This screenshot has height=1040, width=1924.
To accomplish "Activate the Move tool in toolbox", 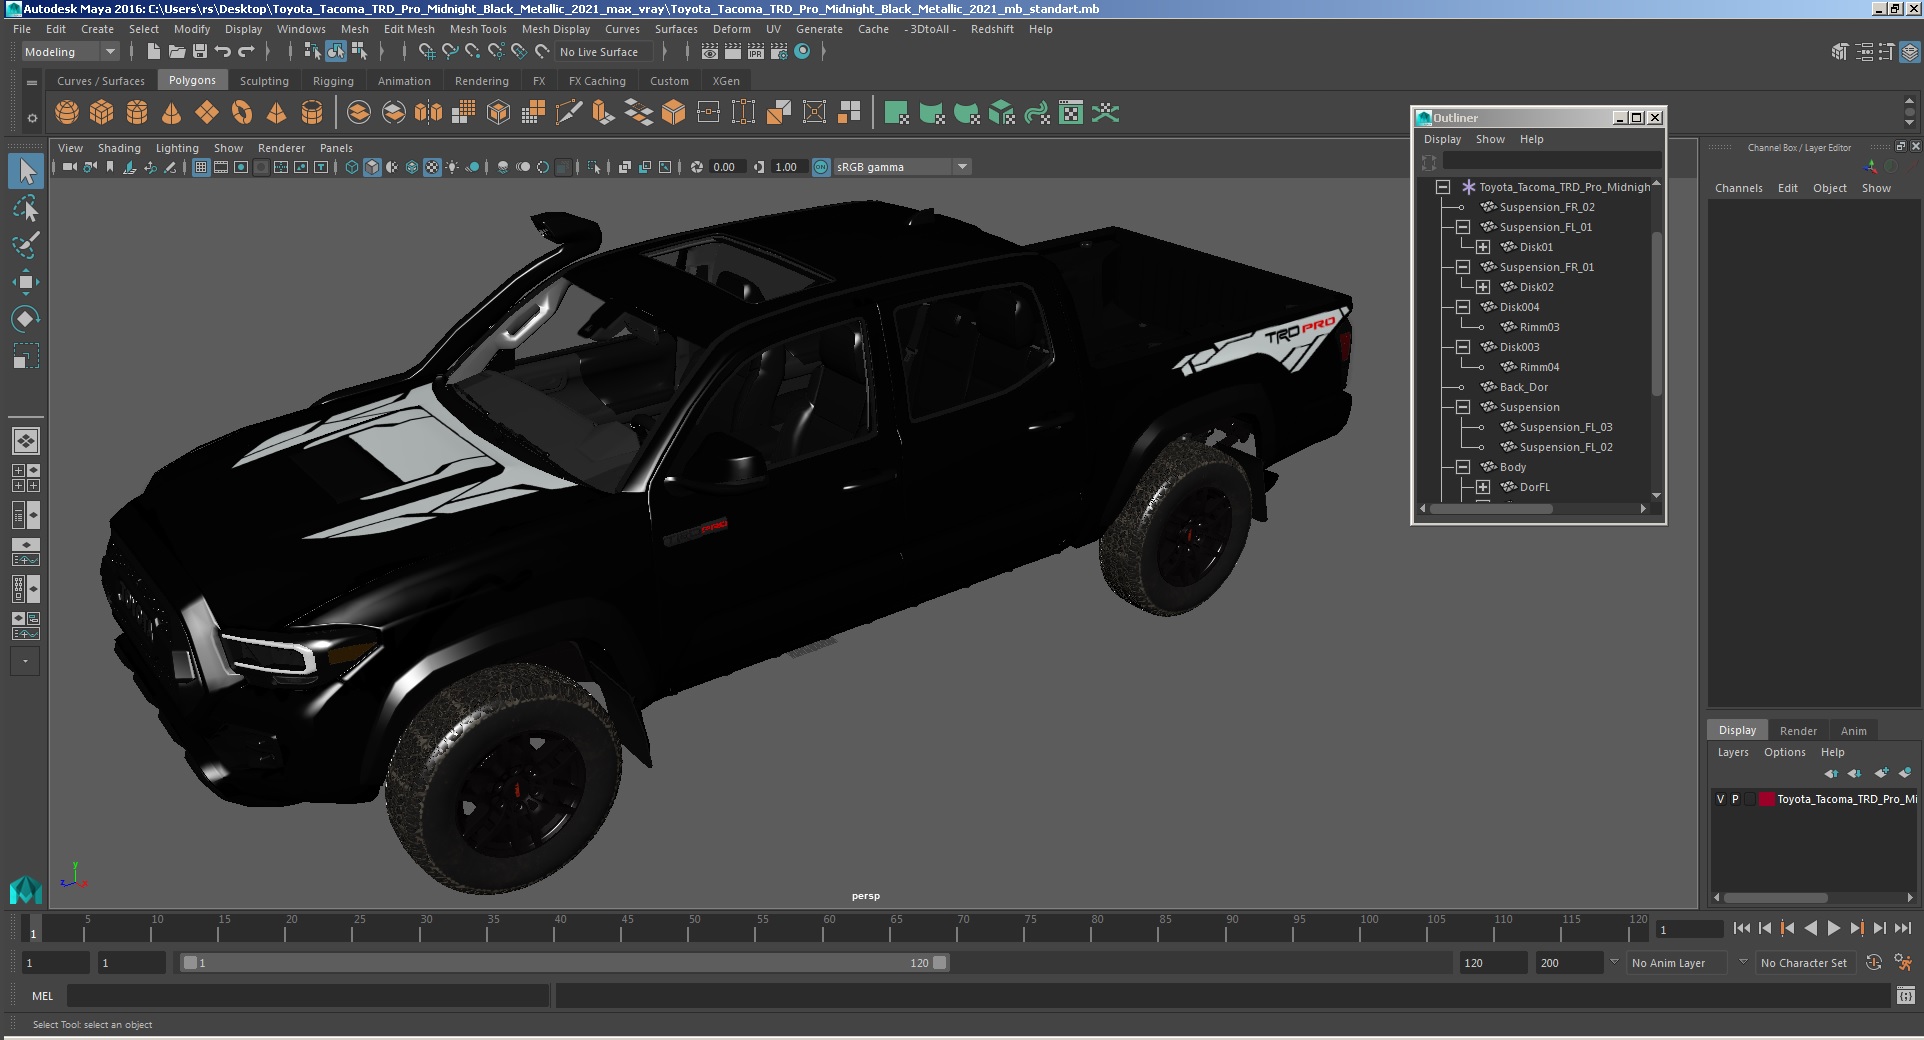I will 26,282.
